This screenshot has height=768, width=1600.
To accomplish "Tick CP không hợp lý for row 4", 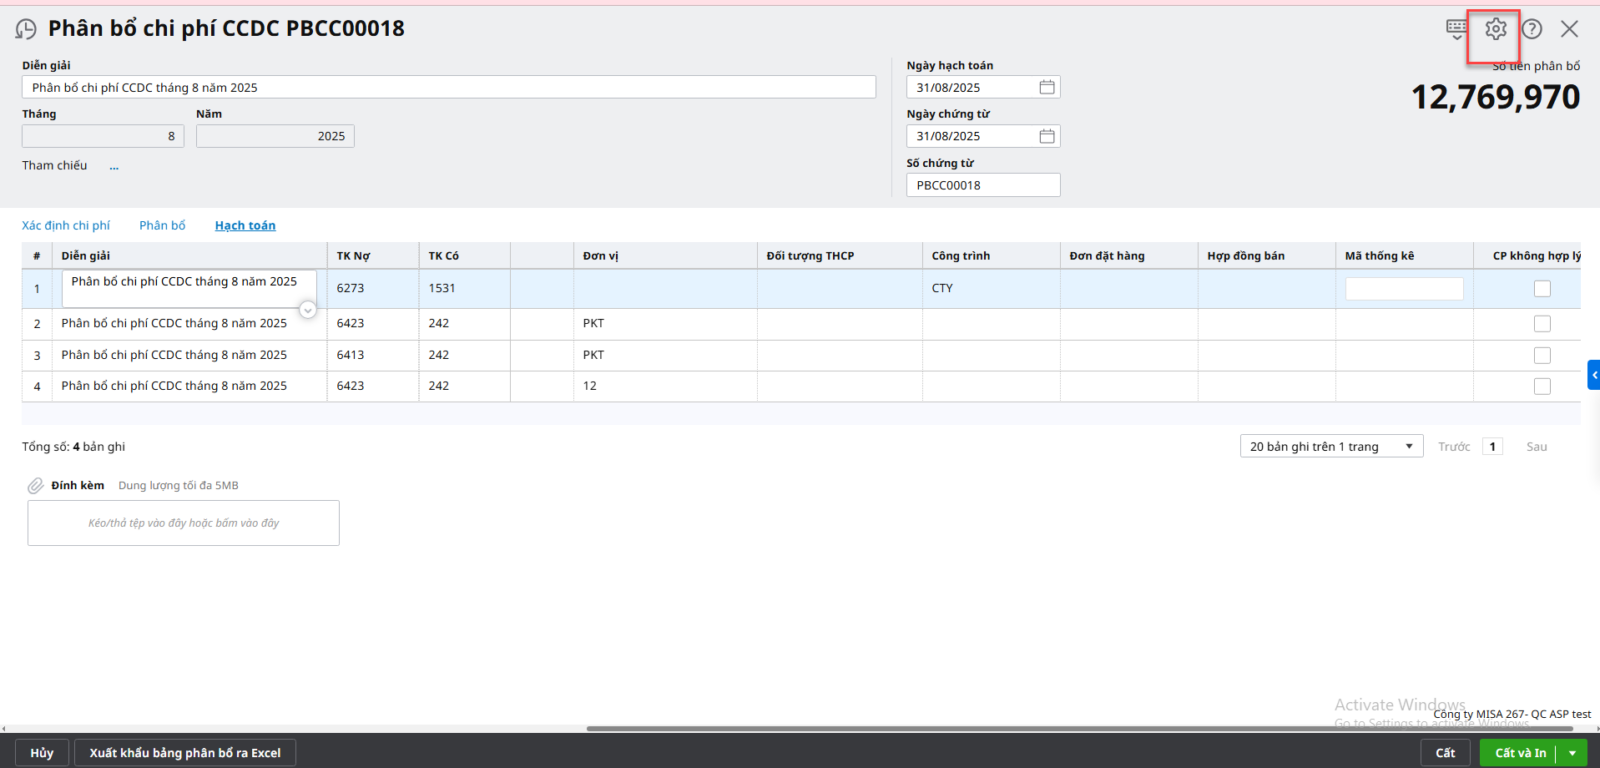I will click(1542, 386).
